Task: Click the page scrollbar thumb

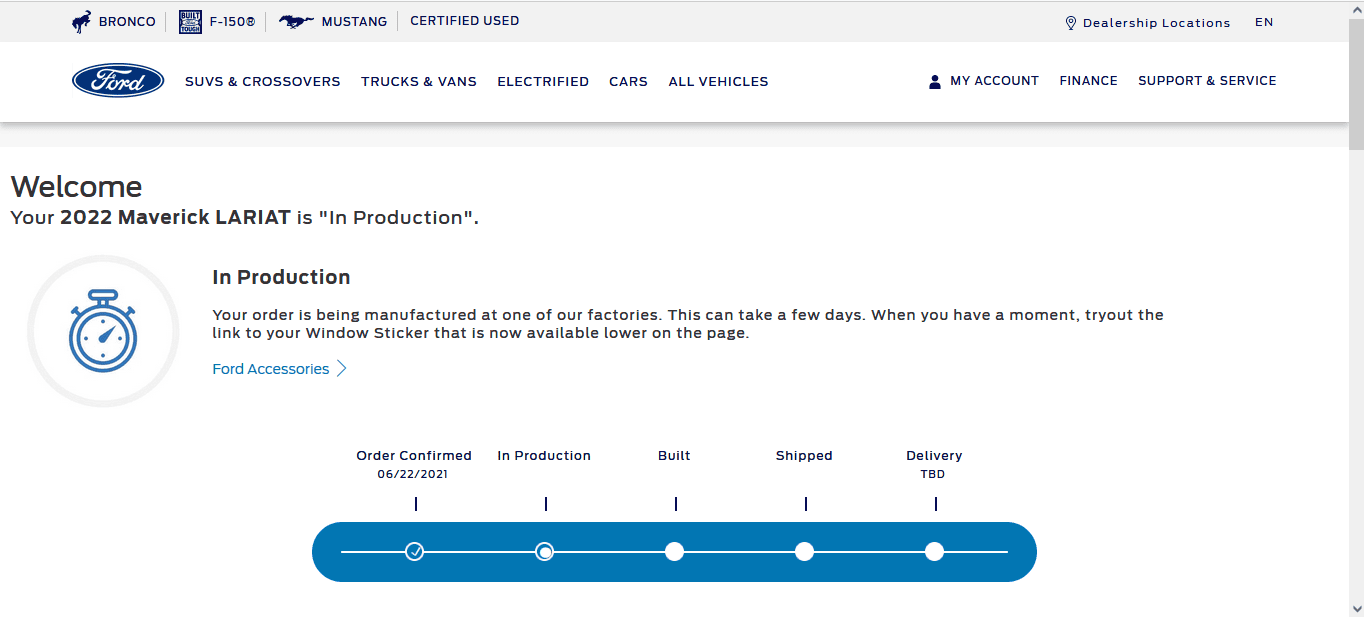Action: click(1356, 83)
